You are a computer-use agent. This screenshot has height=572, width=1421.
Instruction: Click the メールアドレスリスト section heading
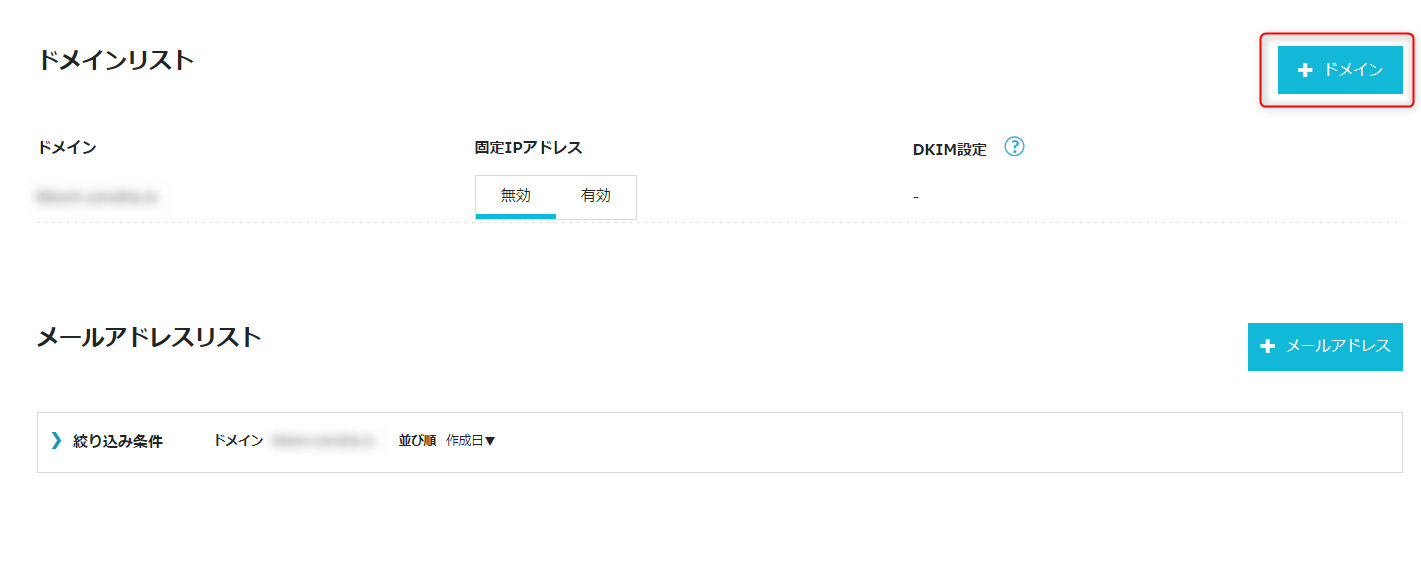coord(149,337)
